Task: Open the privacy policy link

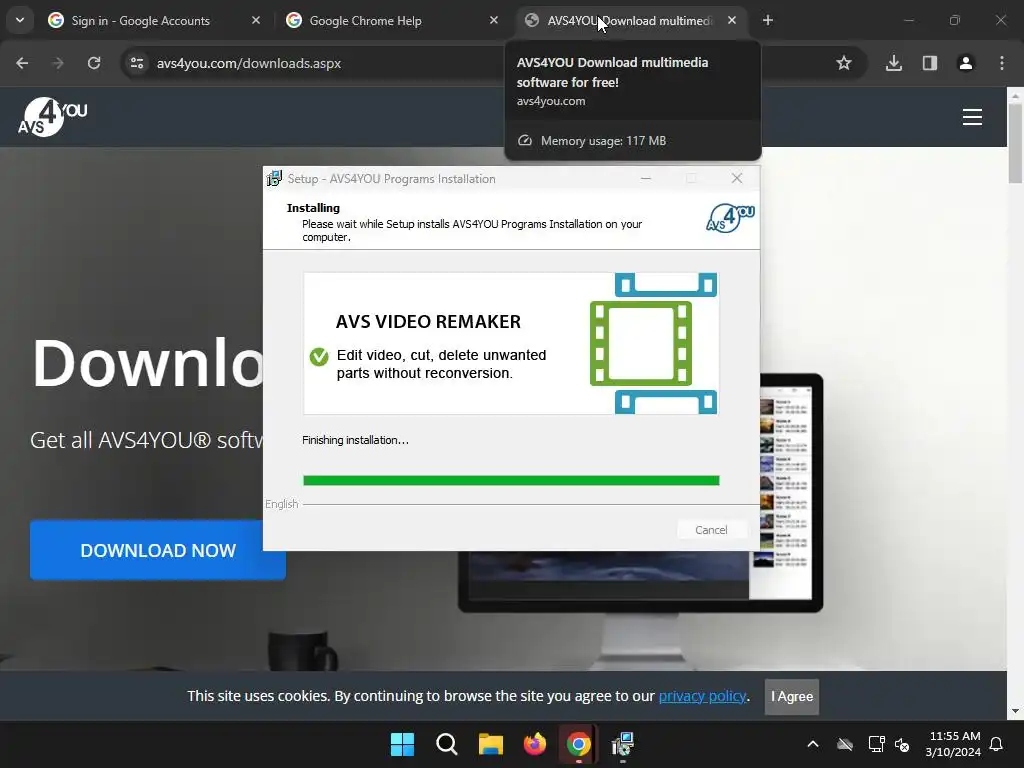Action: tap(702, 696)
